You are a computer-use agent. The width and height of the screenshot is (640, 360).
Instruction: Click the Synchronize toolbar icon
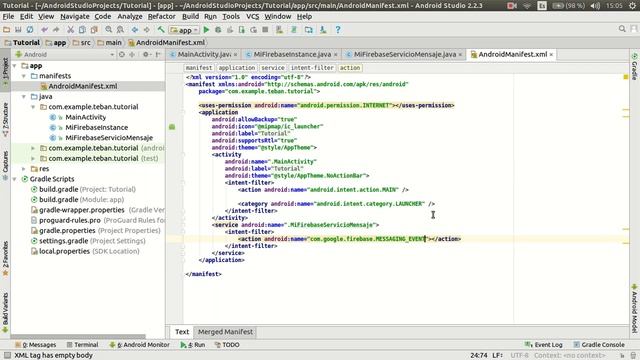click(30, 30)
